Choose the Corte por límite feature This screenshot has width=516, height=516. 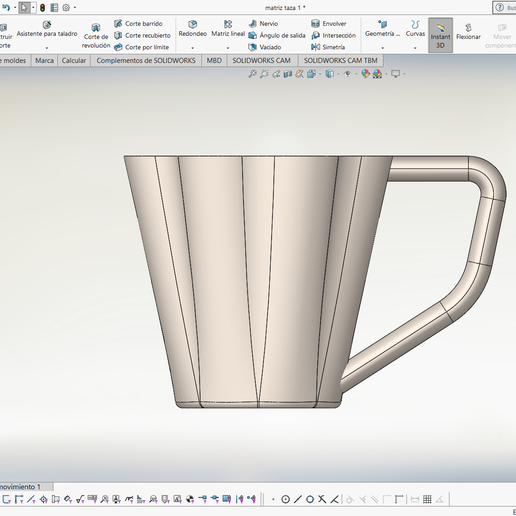(141, 47)
